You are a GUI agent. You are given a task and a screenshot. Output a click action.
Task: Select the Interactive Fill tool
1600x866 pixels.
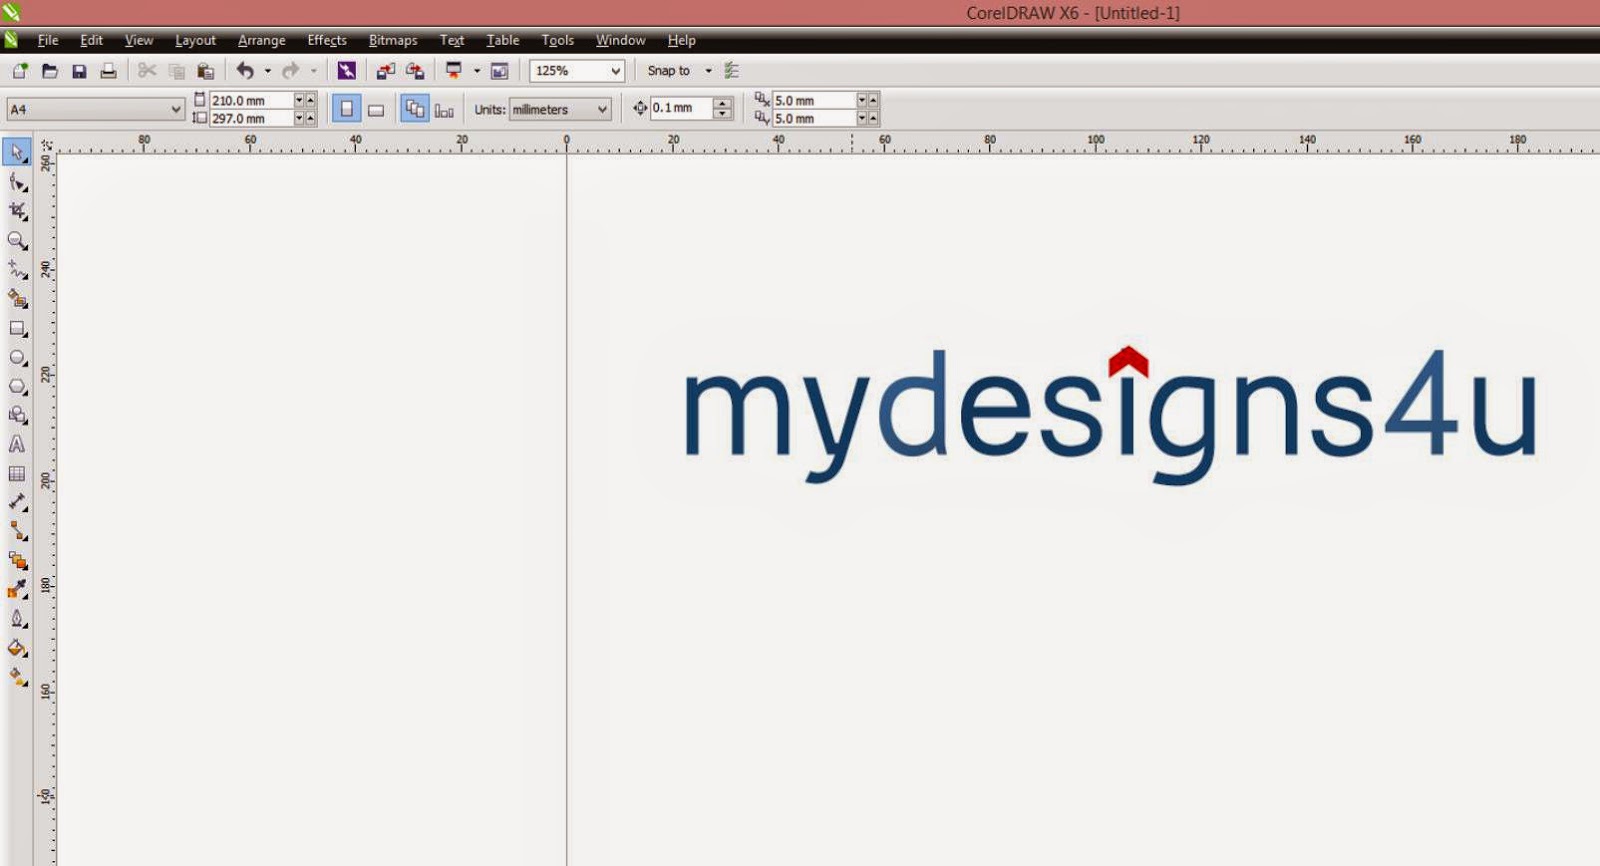(x=17, y=677)
